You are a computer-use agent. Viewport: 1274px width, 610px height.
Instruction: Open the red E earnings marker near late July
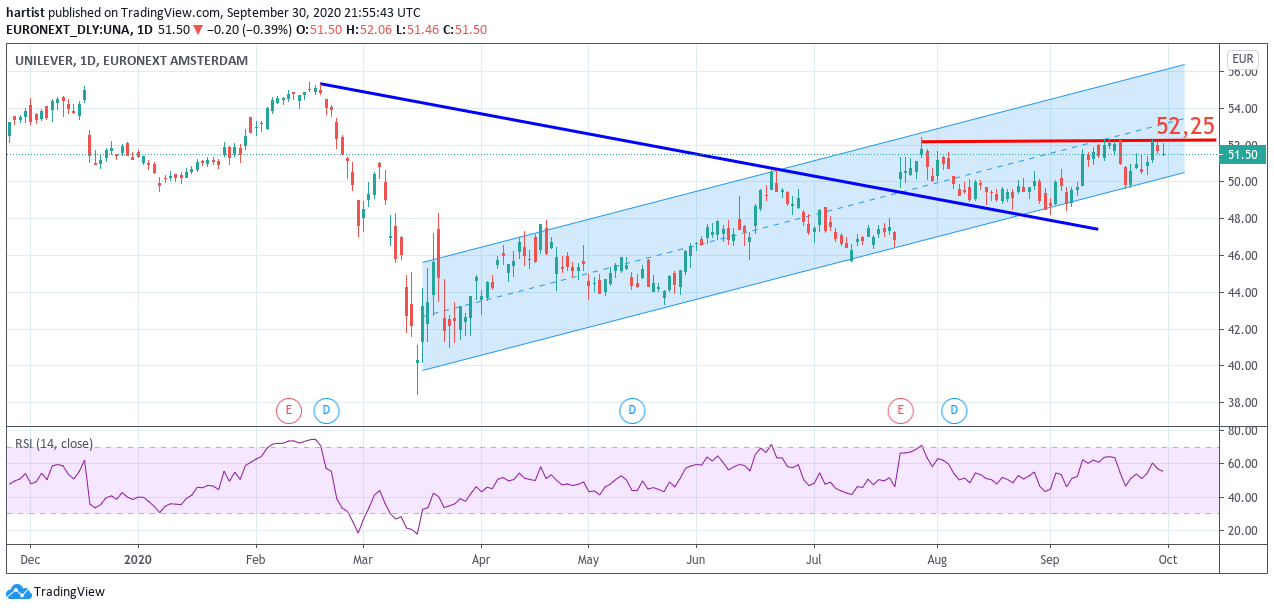[x=901, y=409]
